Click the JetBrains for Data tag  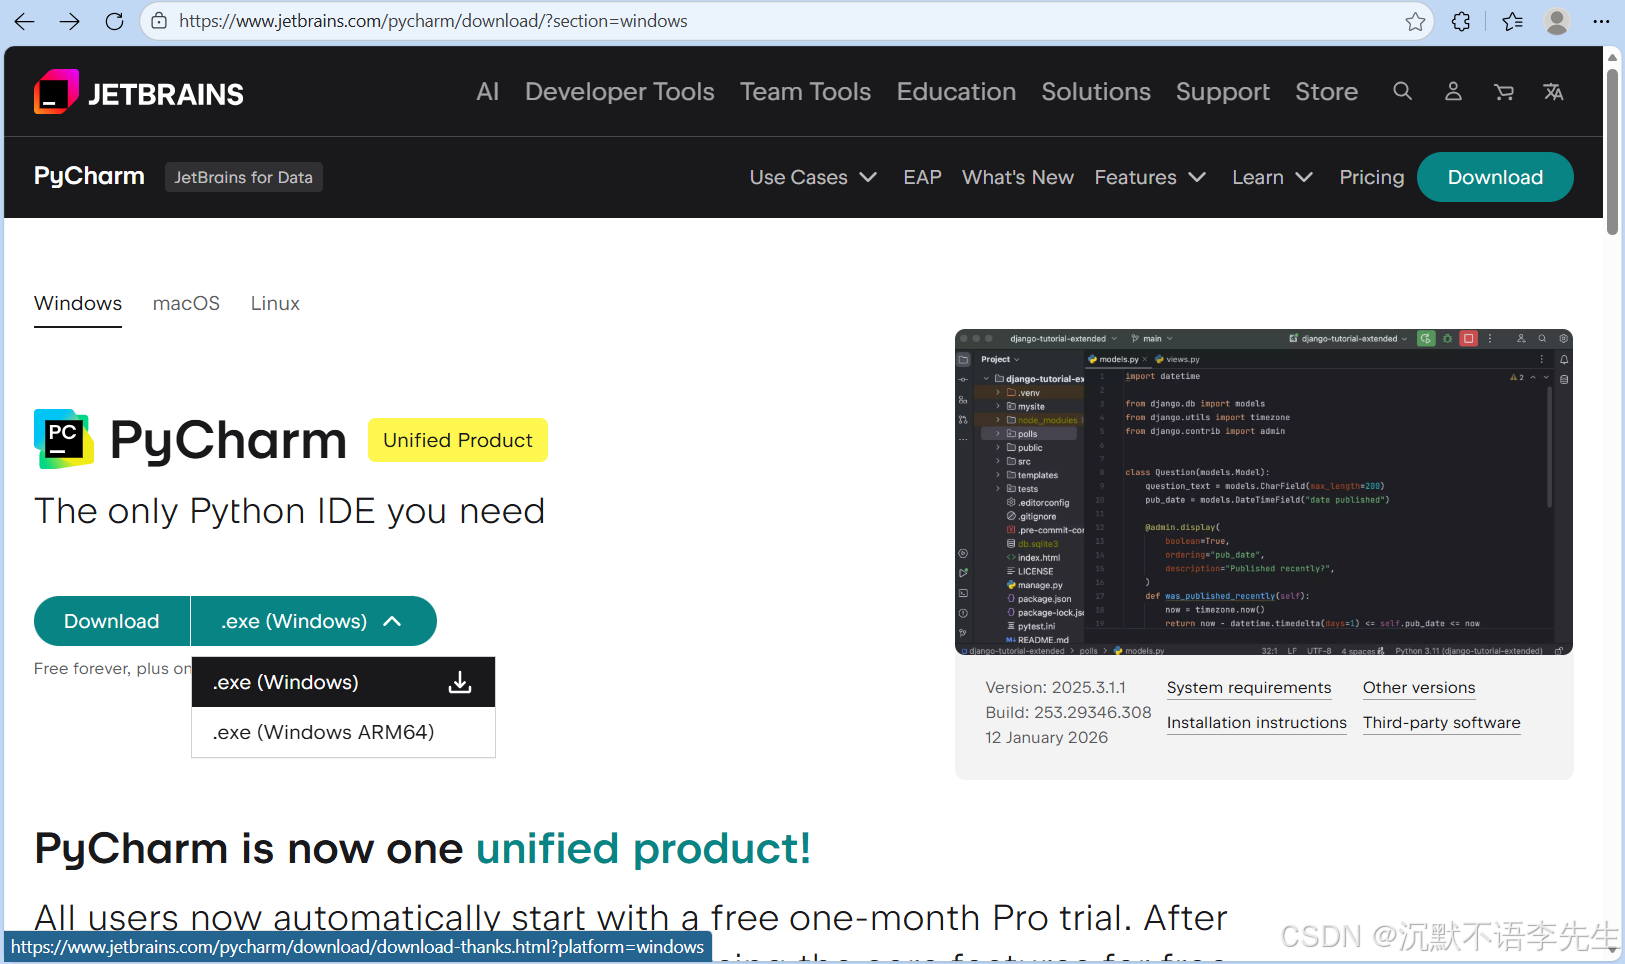(244, 177)
